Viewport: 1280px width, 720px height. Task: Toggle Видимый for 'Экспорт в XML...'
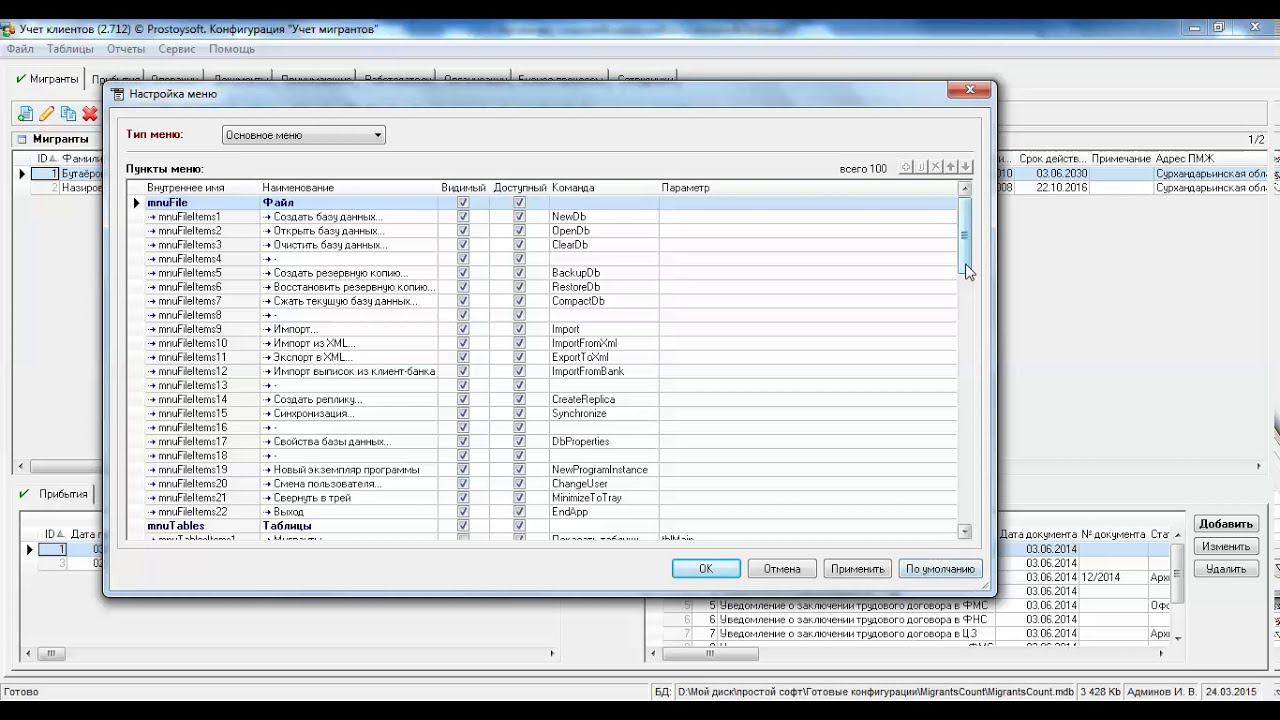click(463, 357)
